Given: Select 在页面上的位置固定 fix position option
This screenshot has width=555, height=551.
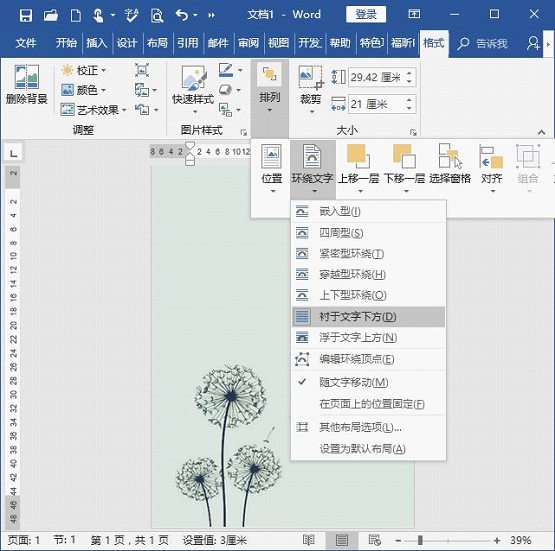Looking at the screenshot, I should [368, 404].
